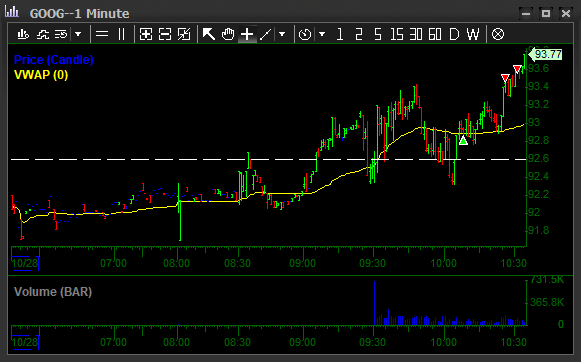Click the left red down-triangle sell marker
Screen dimensions: 581x362
505,78
